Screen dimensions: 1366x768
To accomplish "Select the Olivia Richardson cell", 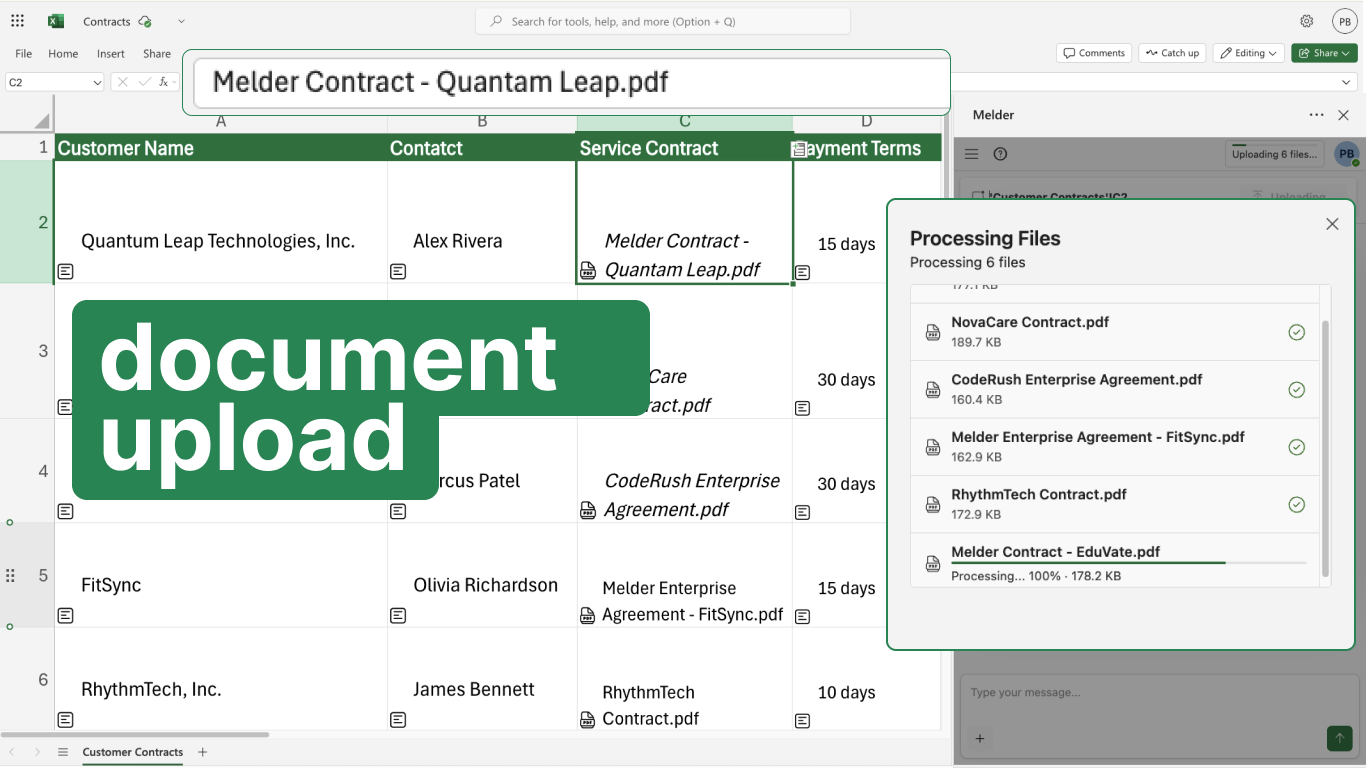I will [482, 575].
